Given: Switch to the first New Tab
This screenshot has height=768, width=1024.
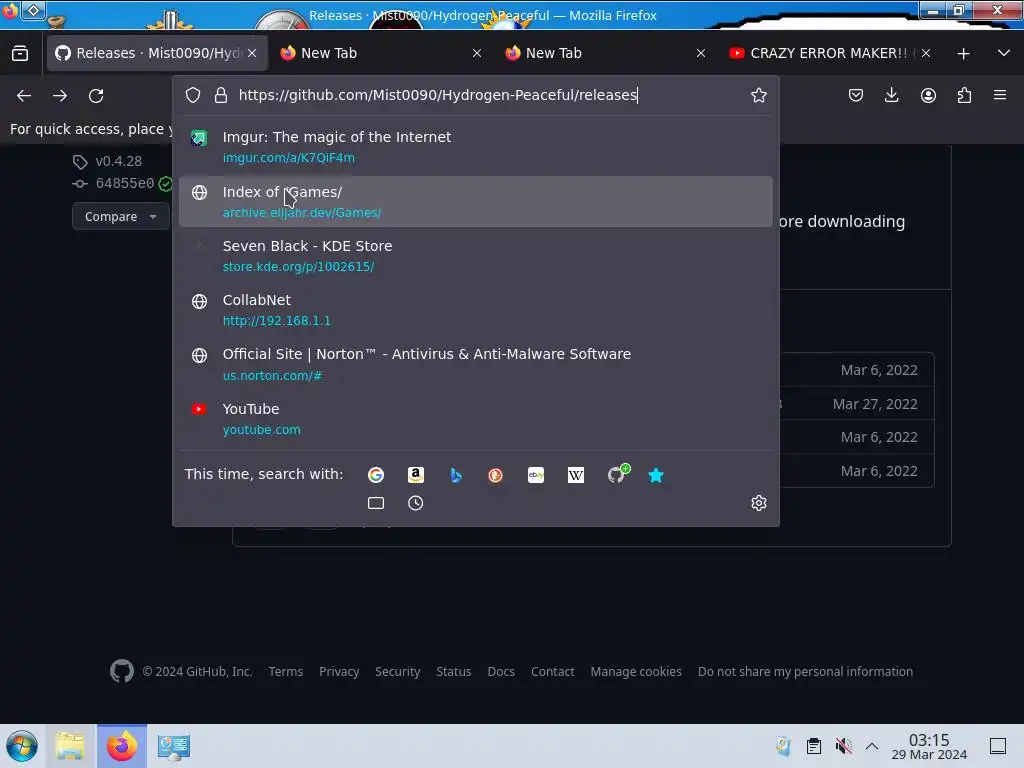Looking at the screenshot, I should 381,53.
